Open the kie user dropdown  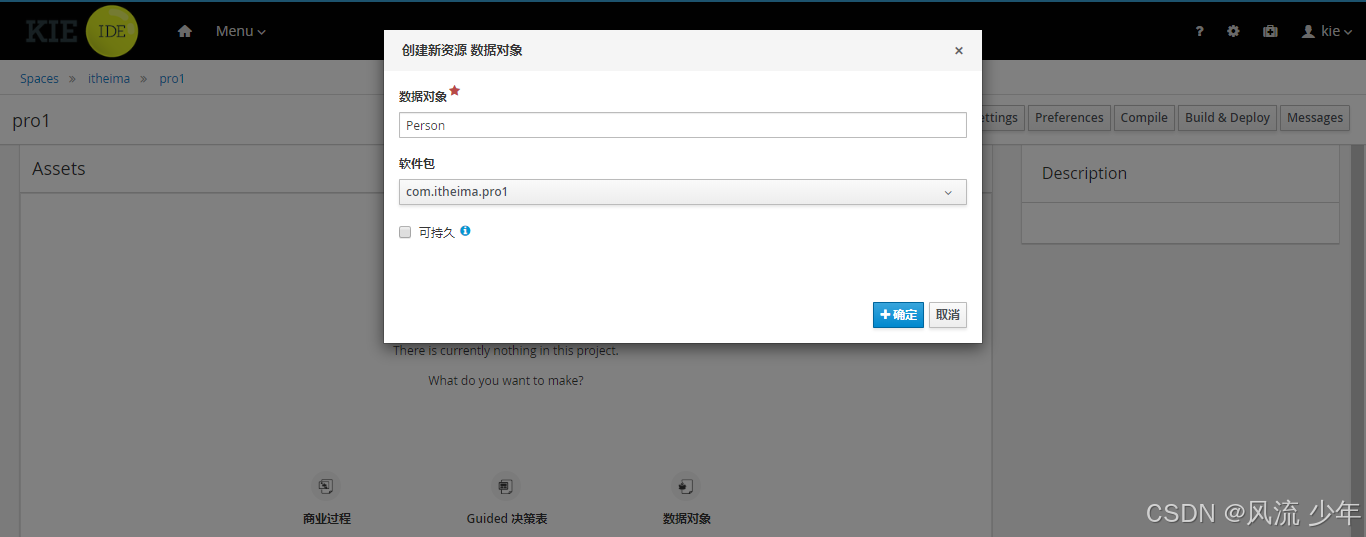click(1327, 31)
